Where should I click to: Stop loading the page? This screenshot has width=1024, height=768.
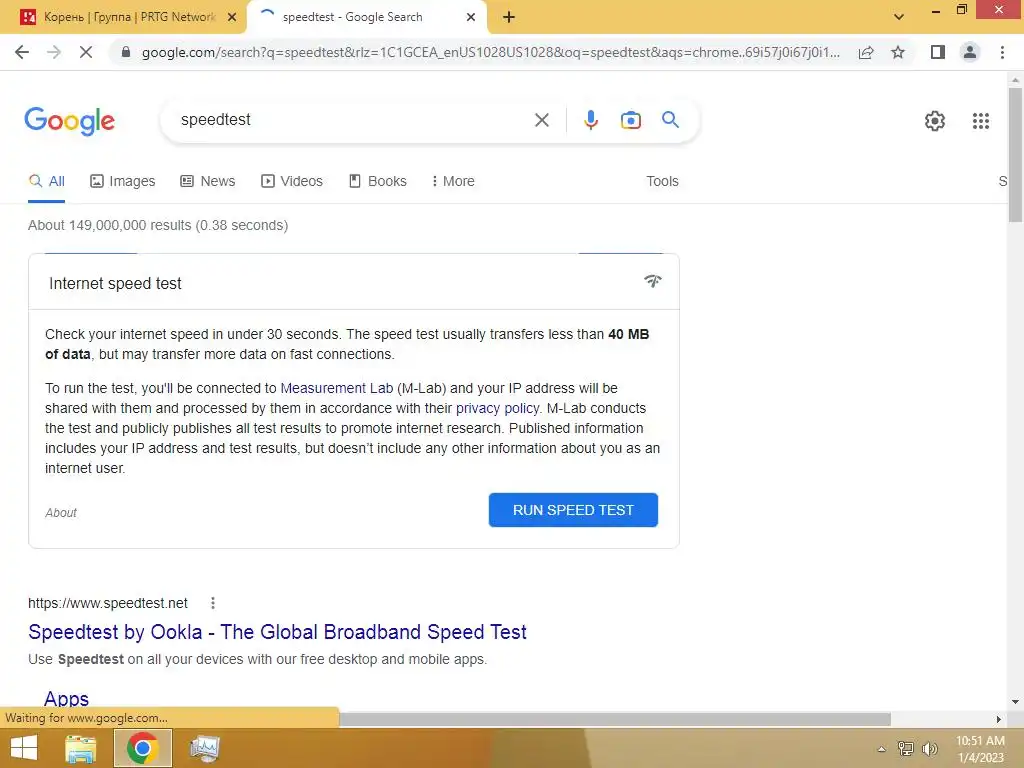(x=86, y=52)
